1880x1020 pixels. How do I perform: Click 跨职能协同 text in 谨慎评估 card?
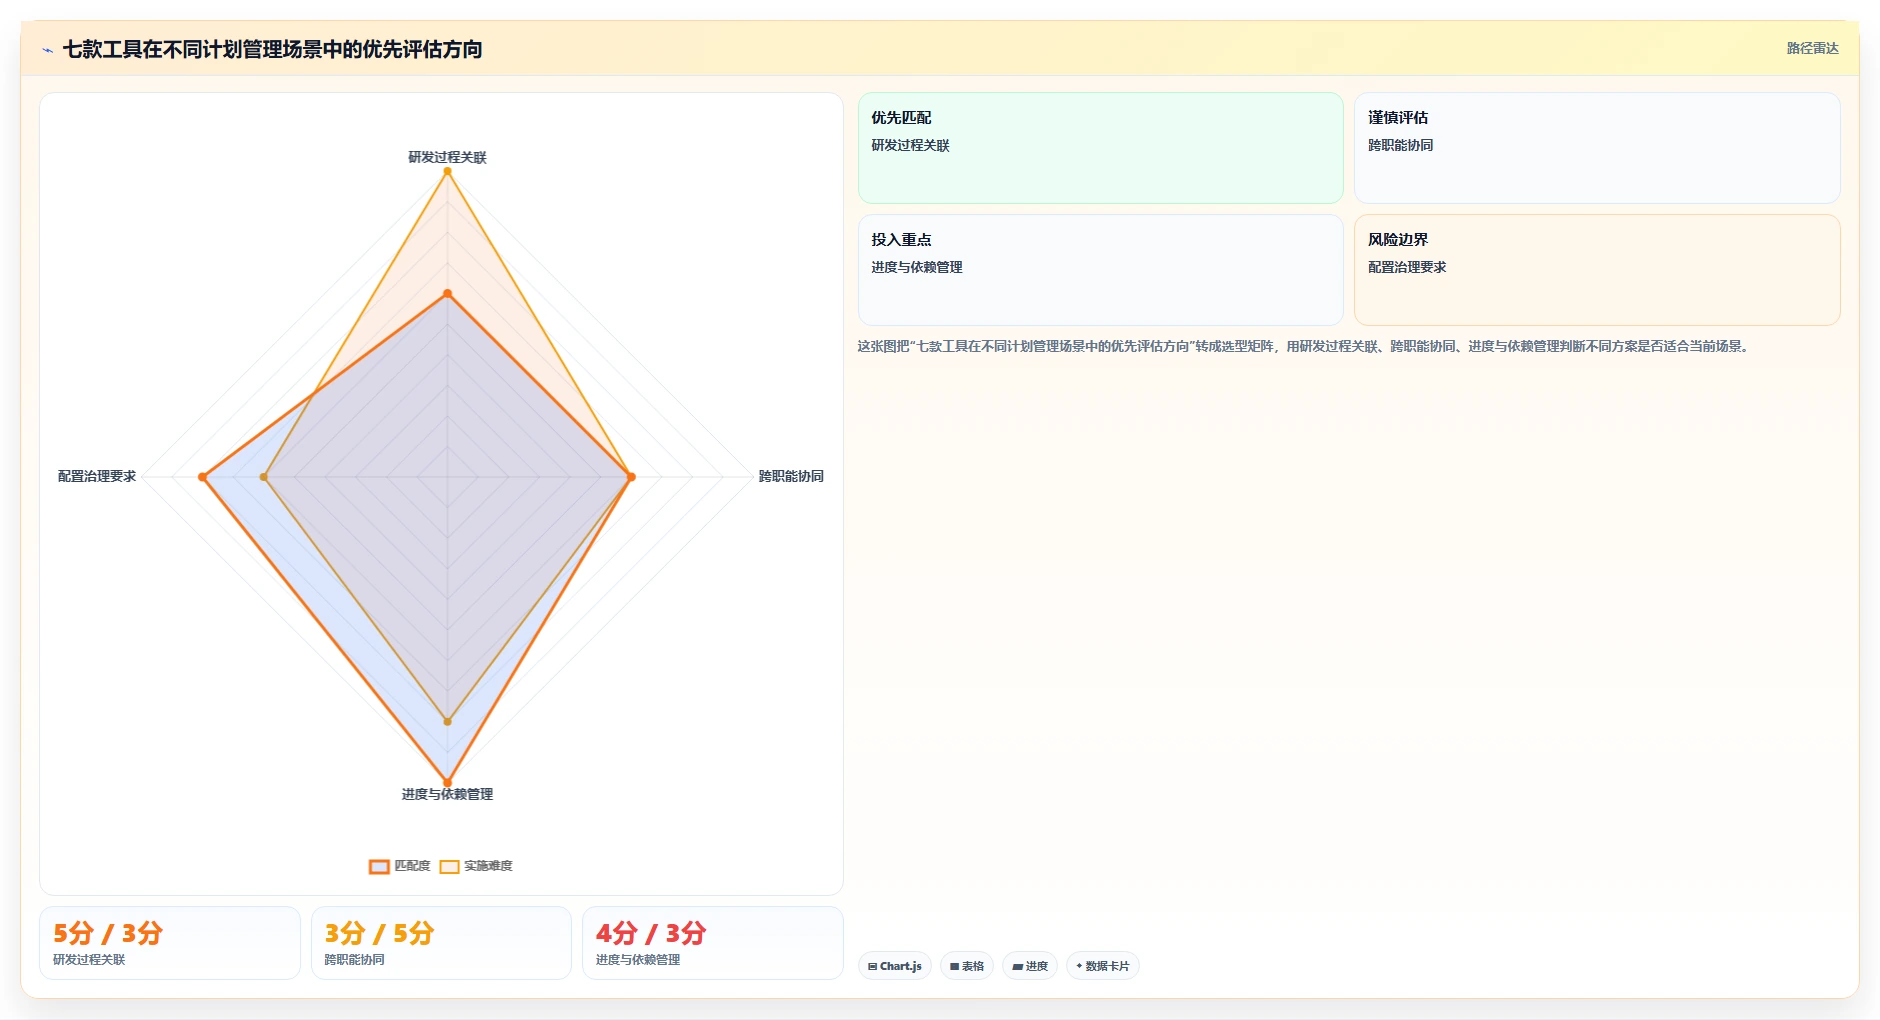[1400, 145]
